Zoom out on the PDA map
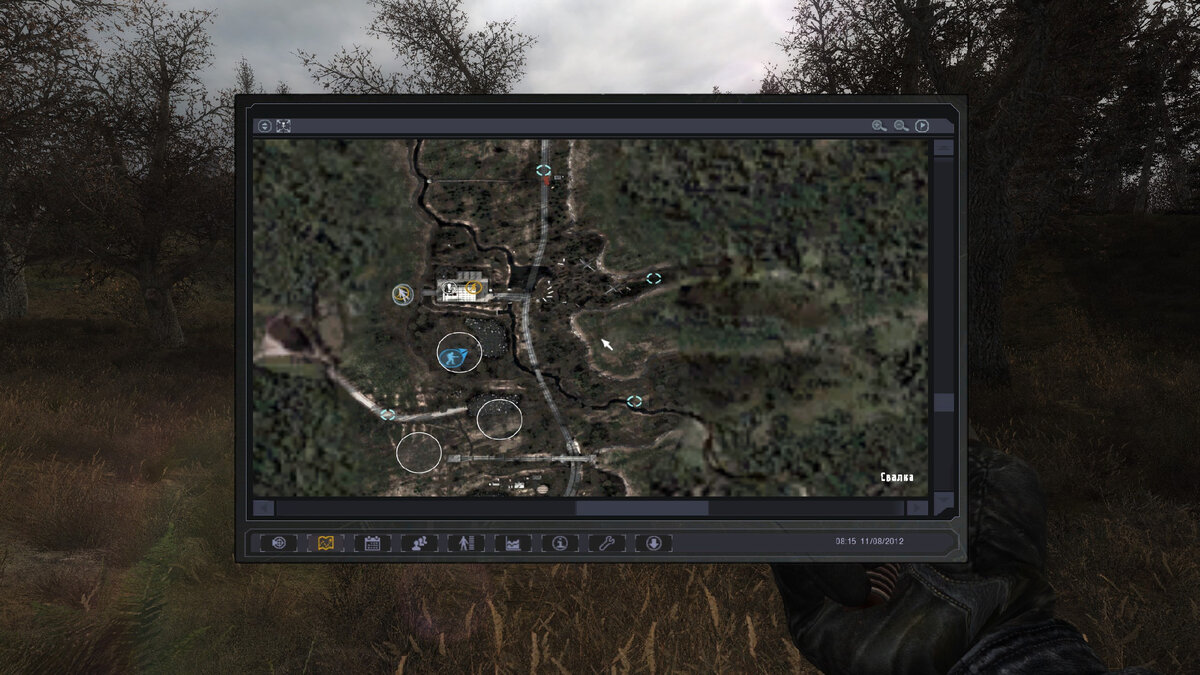 (x=901, y=126)
